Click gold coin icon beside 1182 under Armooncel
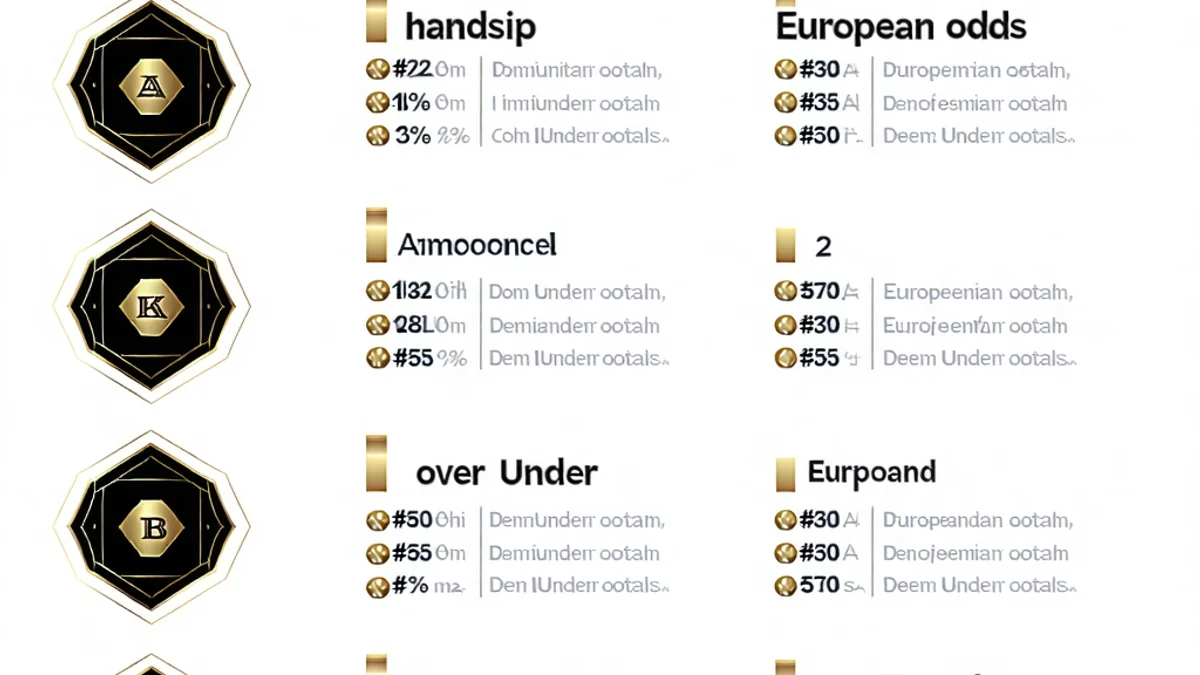Viewport: 1200px width, 675px height. pyautogui.click(x=378, y=292)
